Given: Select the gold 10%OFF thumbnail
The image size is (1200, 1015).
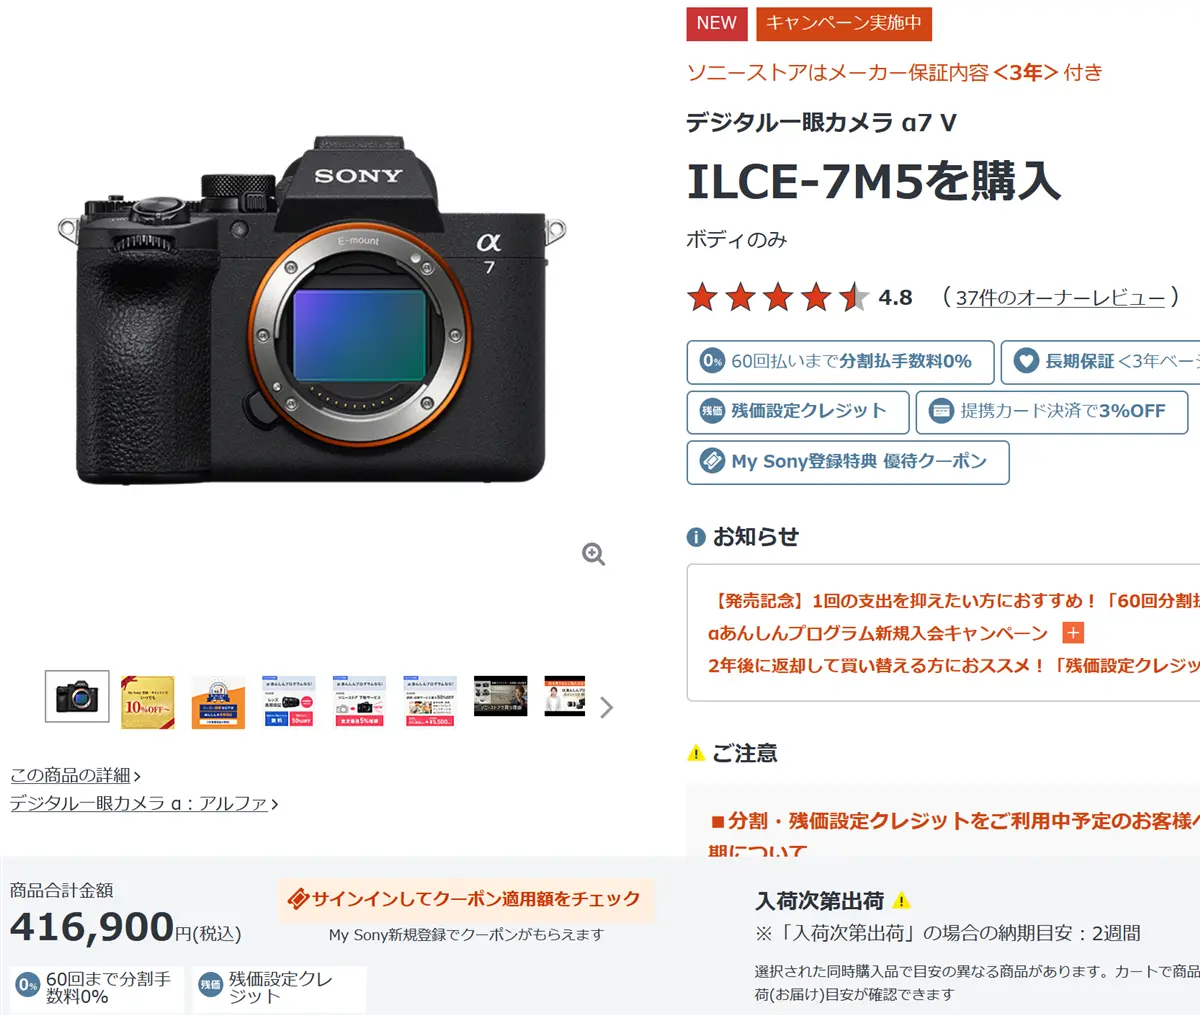Looking at the screenshot, I should click(x=148, y=701).
